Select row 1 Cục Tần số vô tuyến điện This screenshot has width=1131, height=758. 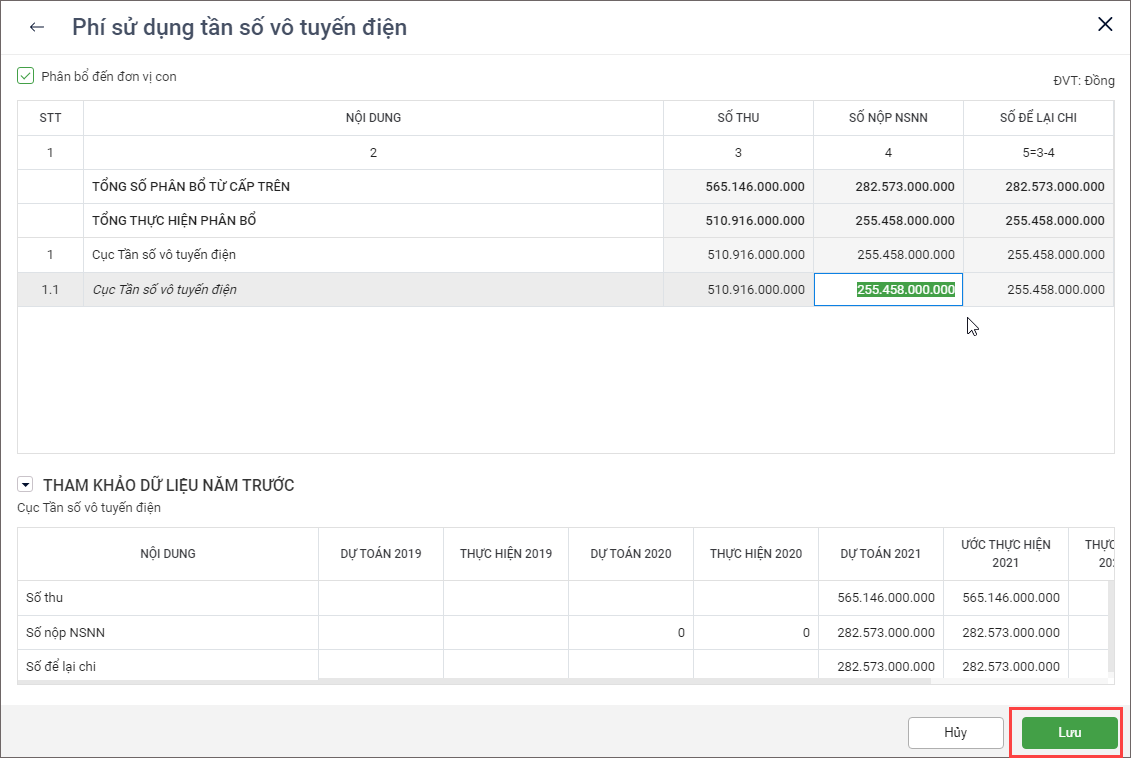point(164,255)
